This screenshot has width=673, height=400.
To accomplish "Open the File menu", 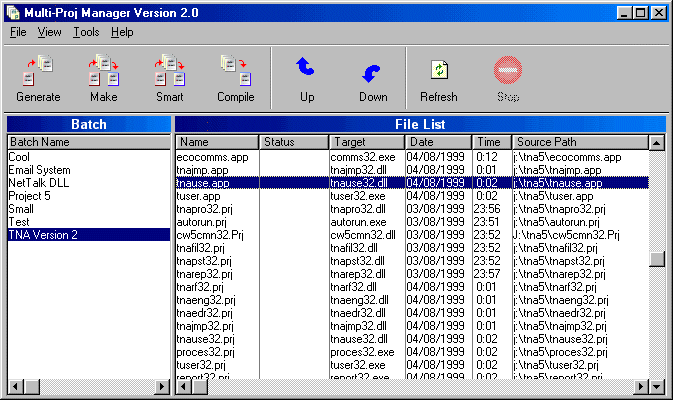I will click(18, 32).
